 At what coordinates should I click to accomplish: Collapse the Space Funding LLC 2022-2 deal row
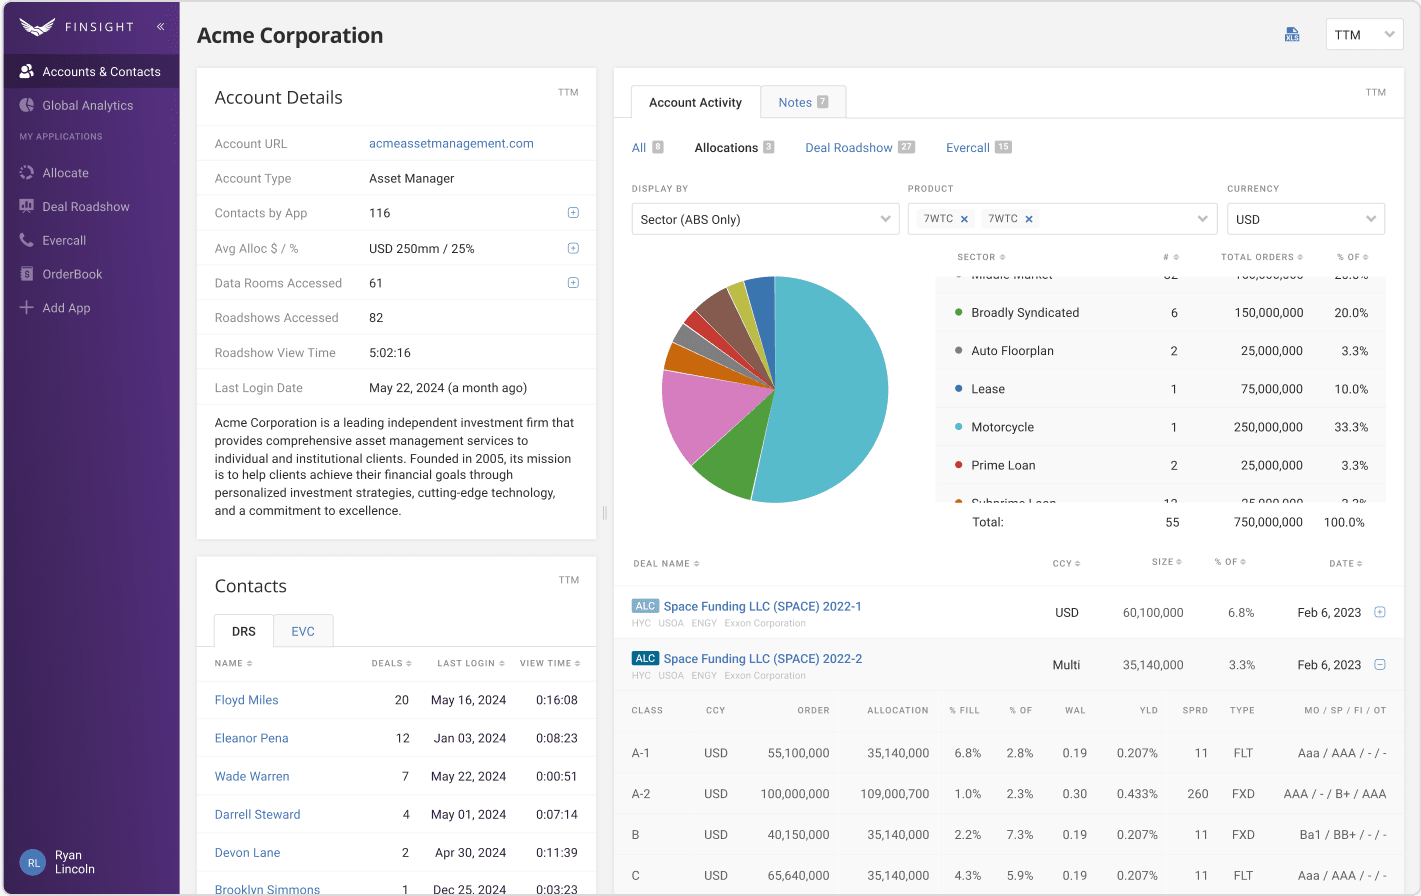[x=1380, y=664]
